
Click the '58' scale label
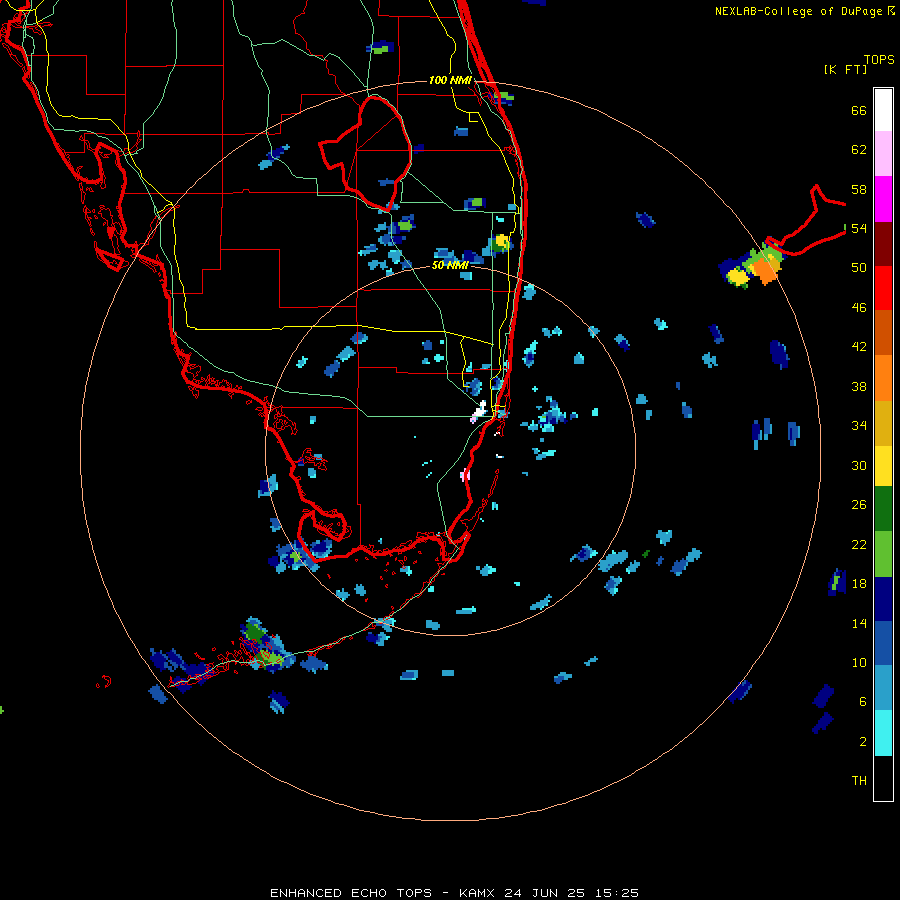[859, 189]
